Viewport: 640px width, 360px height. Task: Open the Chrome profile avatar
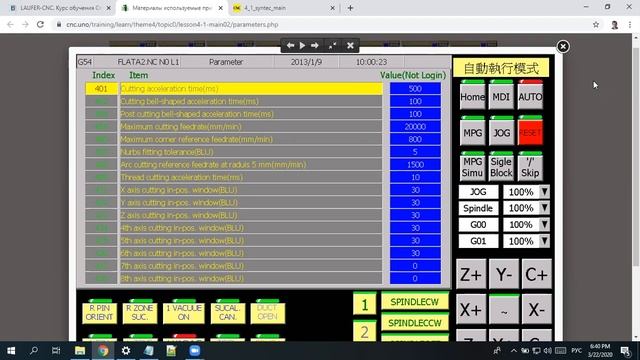click(x=614, y=24)
